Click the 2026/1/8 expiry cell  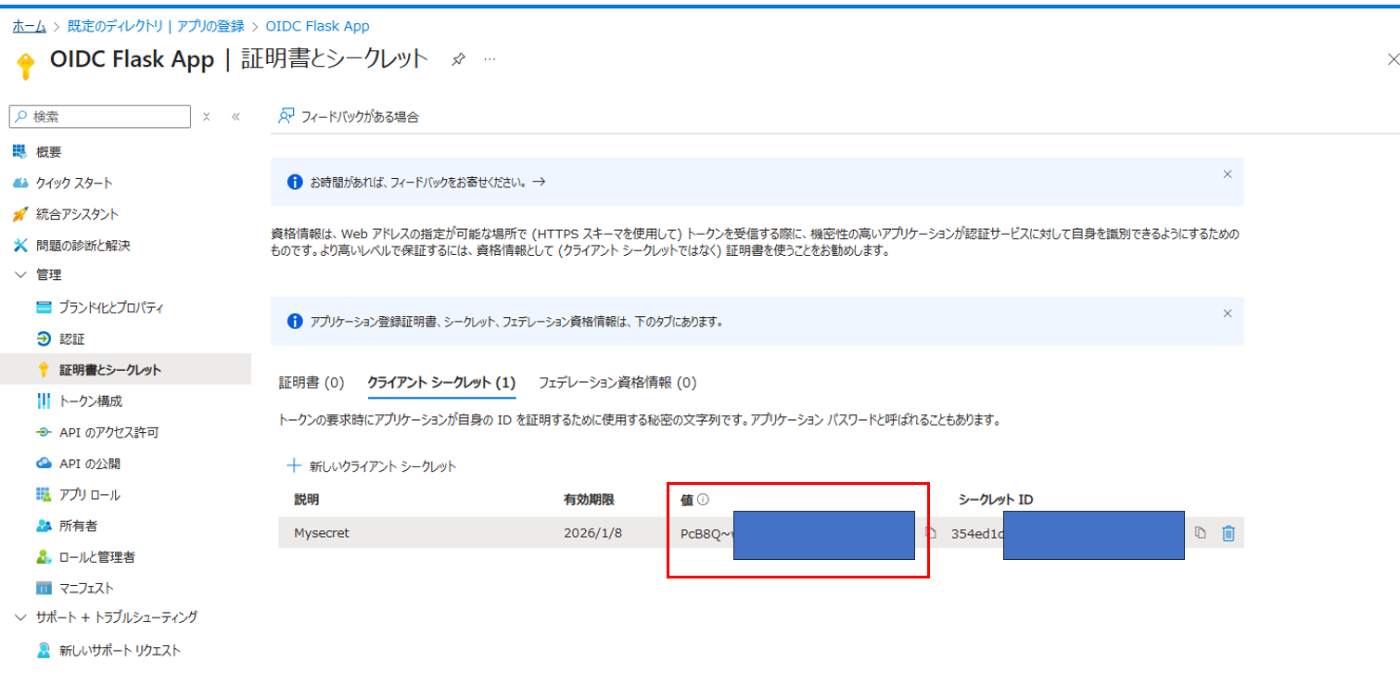point(593,533)
